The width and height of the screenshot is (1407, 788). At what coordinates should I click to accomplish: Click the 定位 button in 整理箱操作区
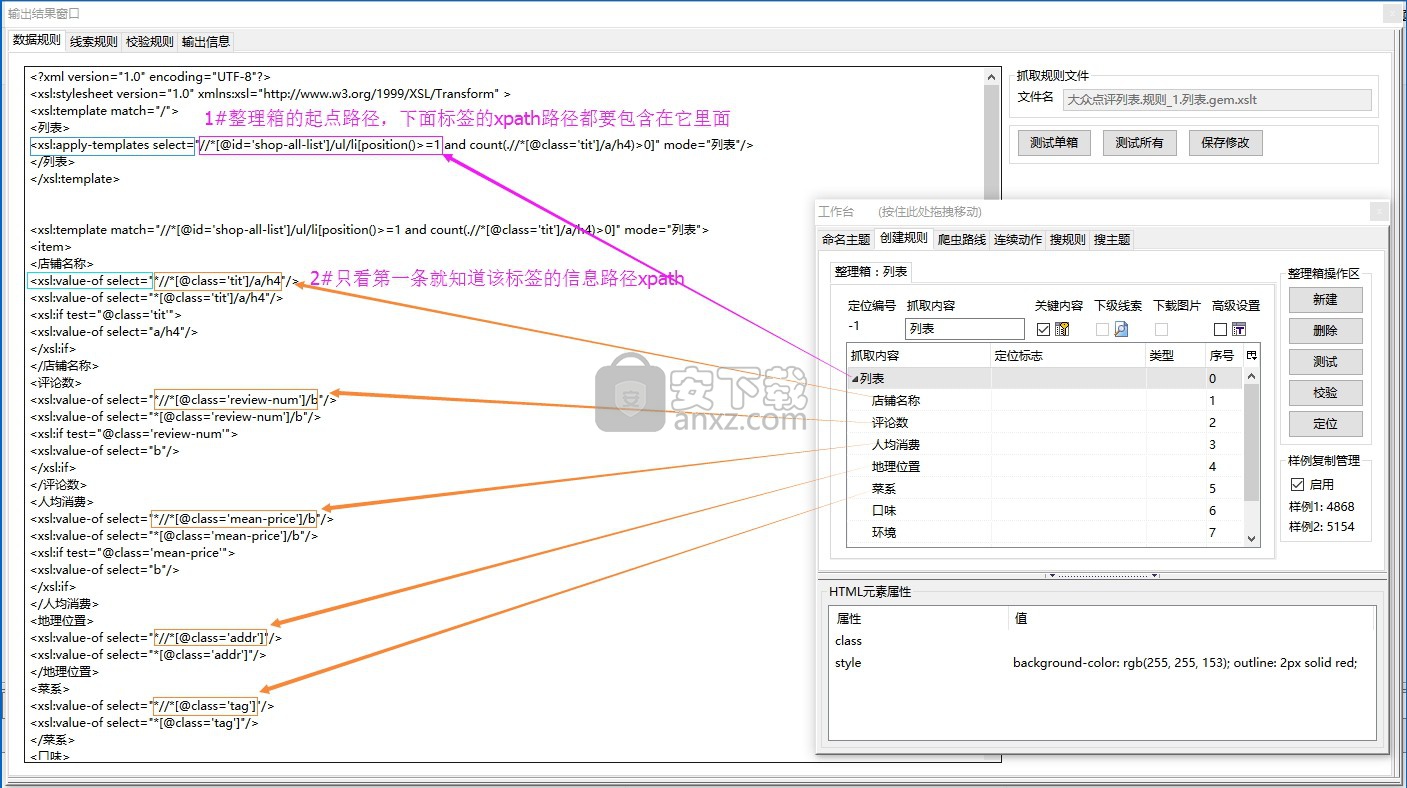tap(1325, 424)
